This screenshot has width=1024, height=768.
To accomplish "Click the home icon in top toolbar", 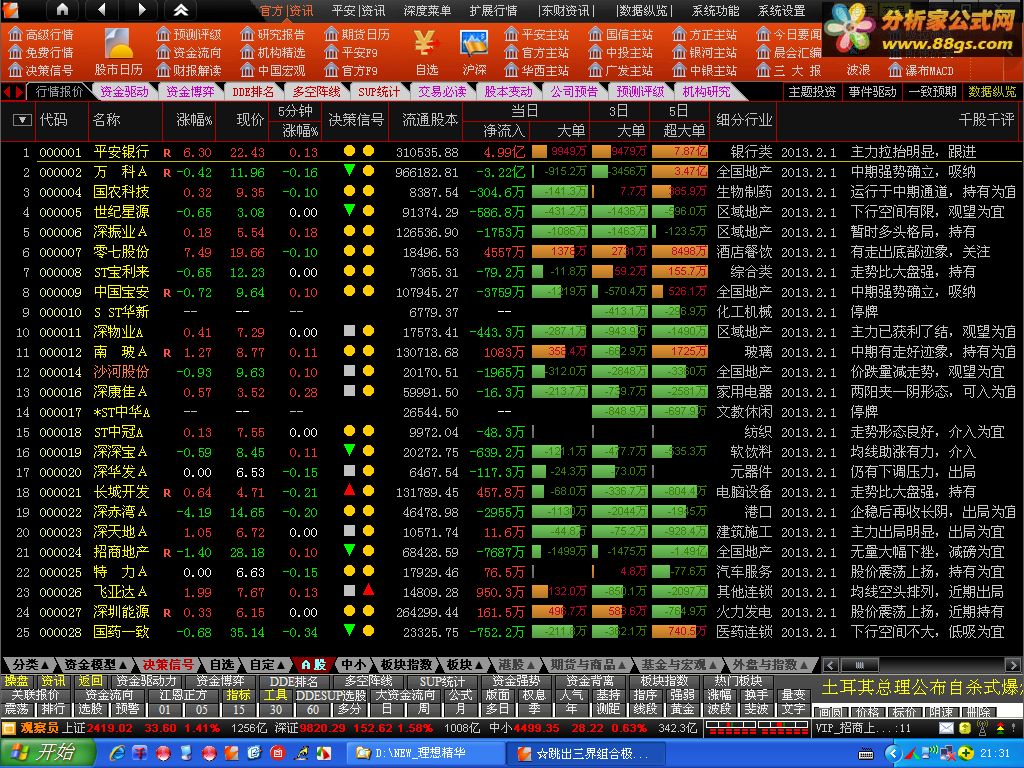I will tap(62, 10).
